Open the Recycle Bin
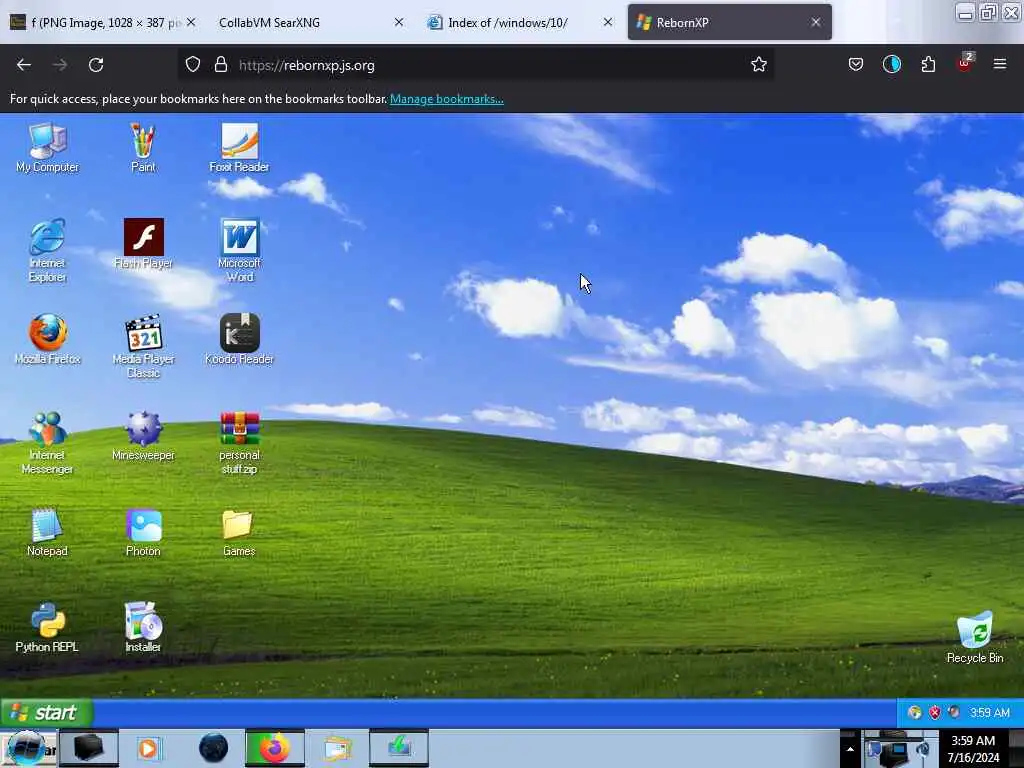 [974, 637]
